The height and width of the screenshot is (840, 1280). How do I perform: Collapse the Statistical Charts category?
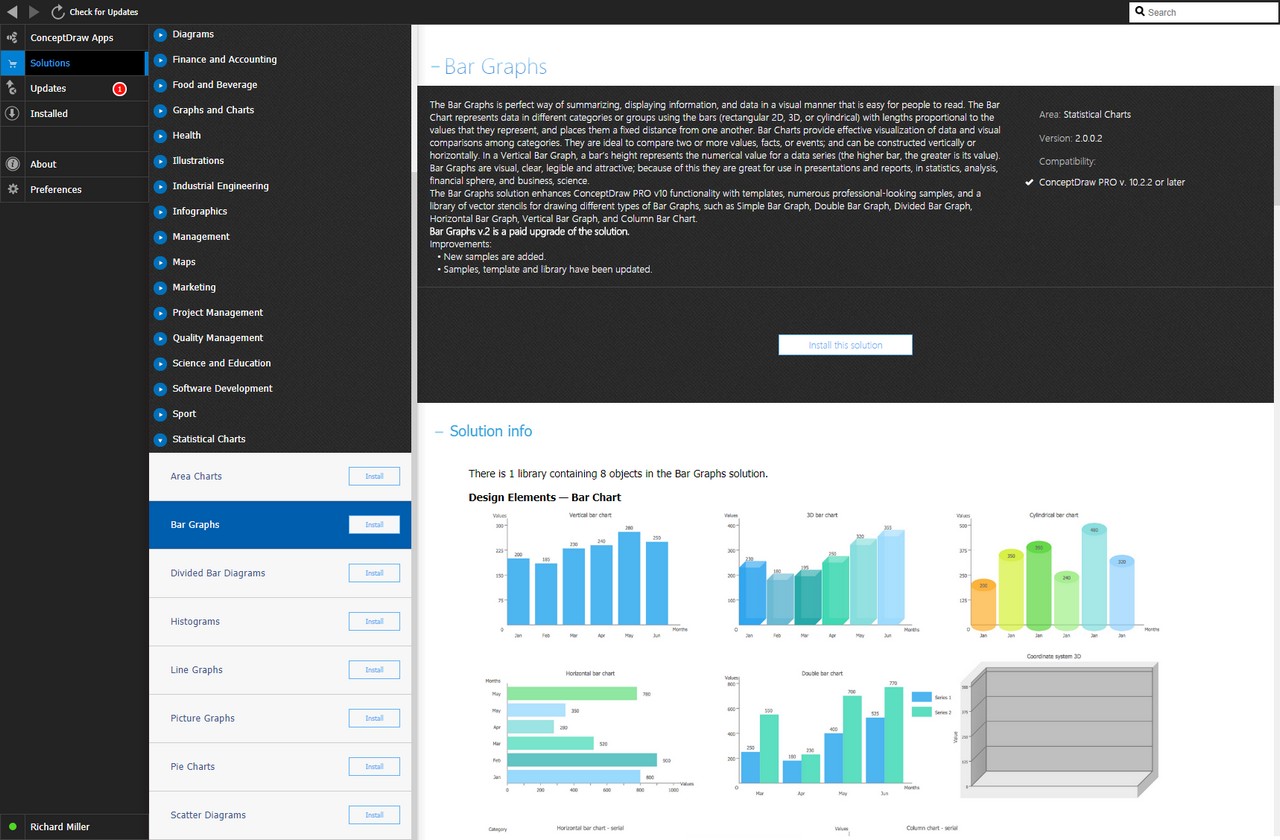point(160,439)
